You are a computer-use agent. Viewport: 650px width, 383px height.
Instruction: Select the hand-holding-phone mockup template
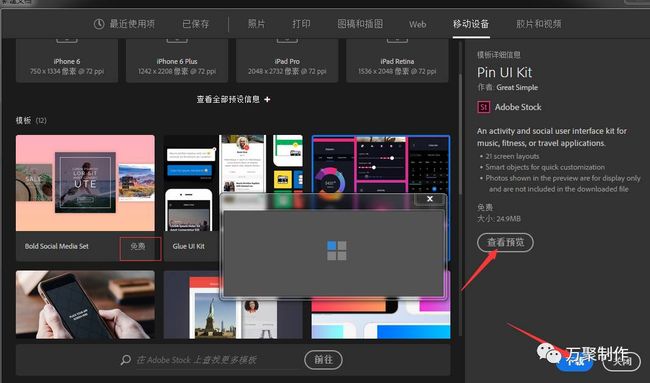click(x=85, y=305)
